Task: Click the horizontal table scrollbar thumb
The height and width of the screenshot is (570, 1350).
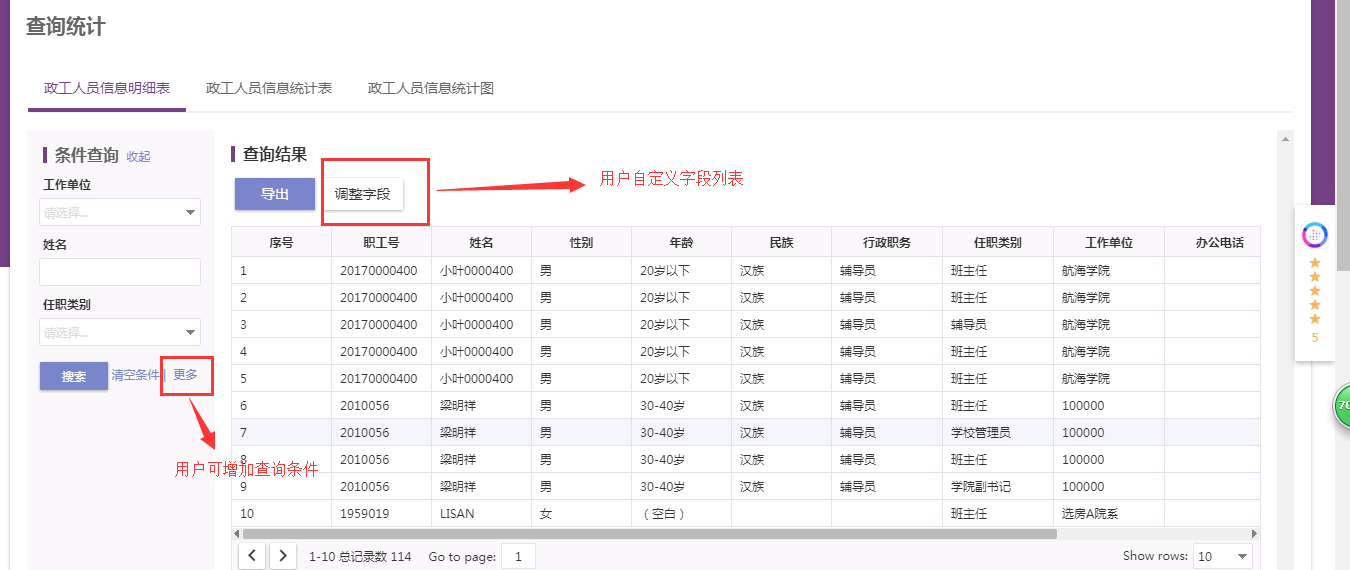Action: tap(649, 534)
